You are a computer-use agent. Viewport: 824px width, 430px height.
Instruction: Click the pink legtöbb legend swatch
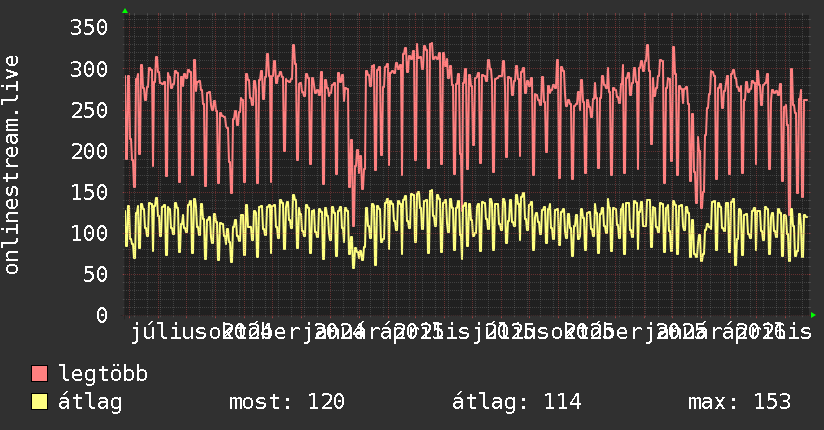click(39, 374)
